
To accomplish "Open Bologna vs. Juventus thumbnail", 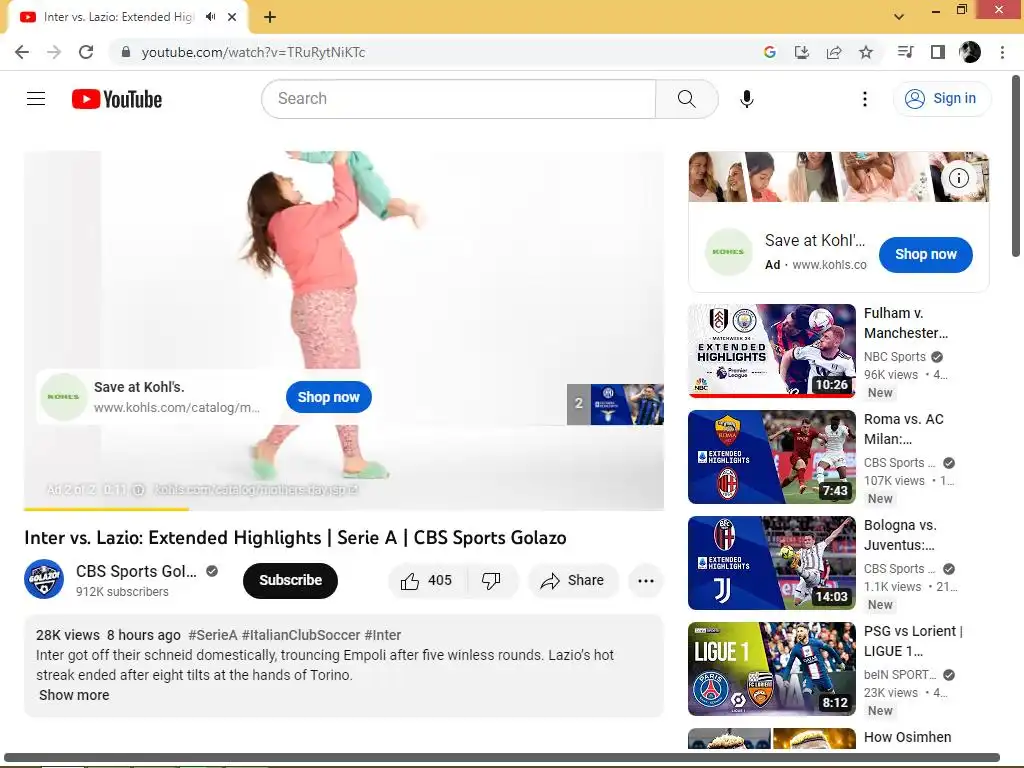I will (772, 563).
